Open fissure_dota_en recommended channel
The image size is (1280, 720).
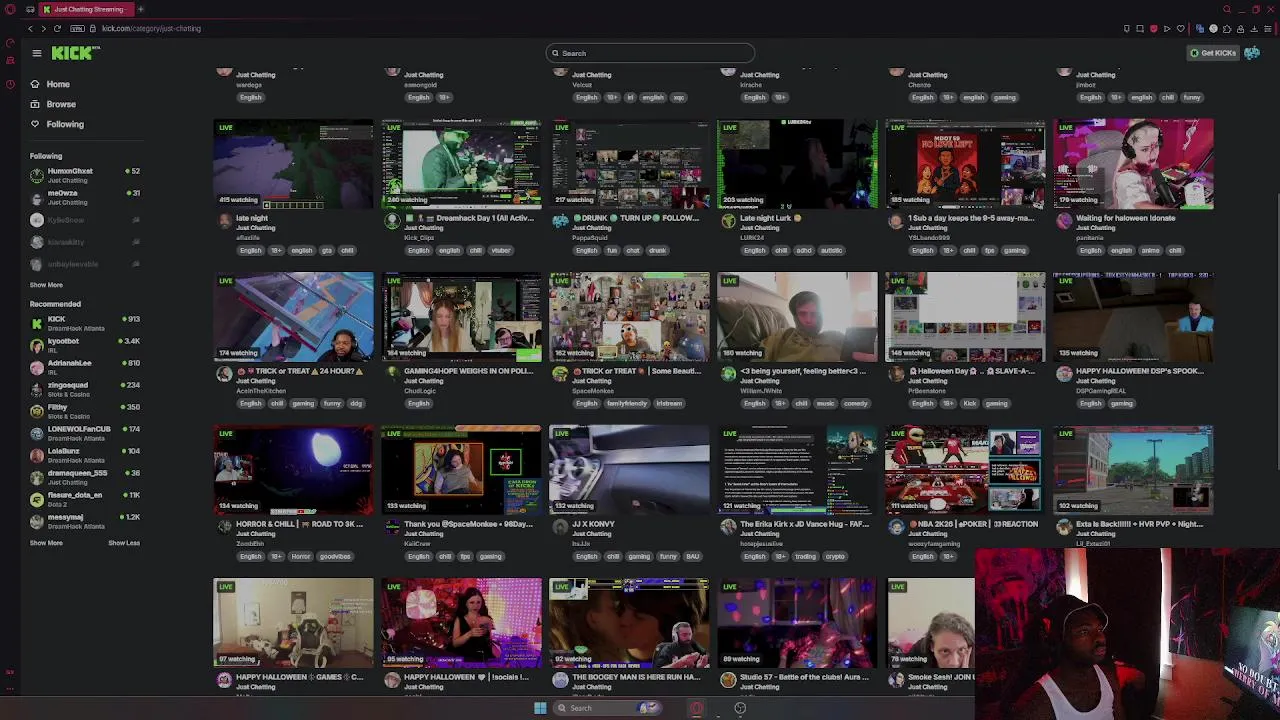coord(86,499)
